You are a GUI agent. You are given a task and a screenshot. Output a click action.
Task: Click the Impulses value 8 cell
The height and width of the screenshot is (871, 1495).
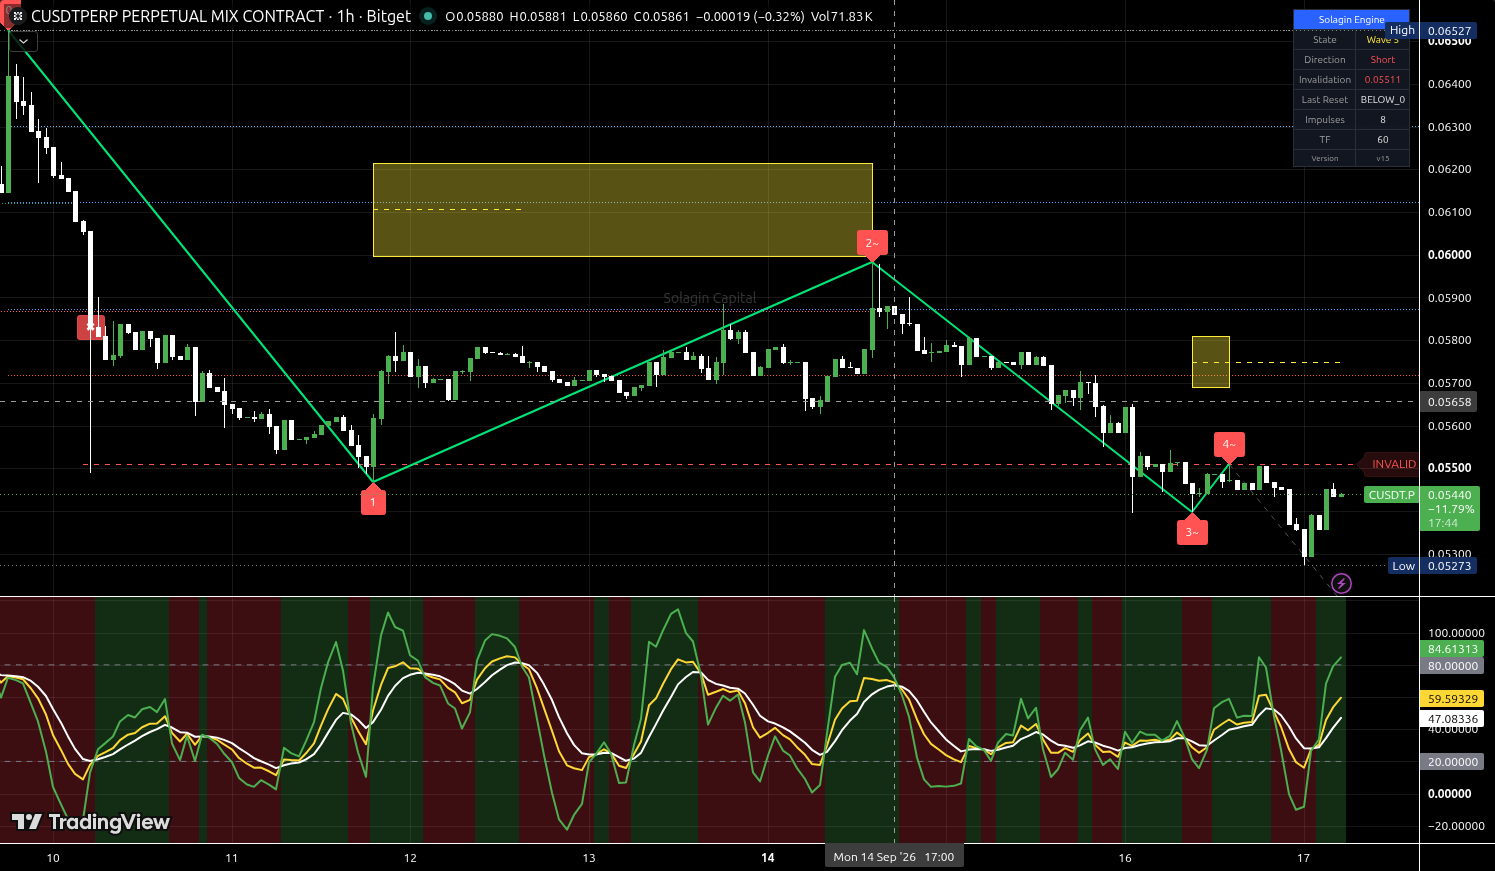point(1382,120)
